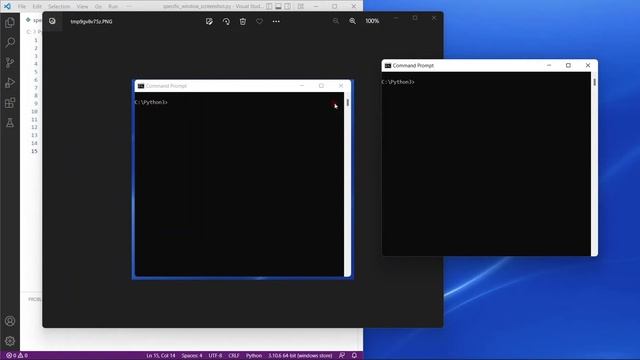The image size is (640, 360).
Task: Open Source Control in the activity bar
Action: tap(10, 62)
